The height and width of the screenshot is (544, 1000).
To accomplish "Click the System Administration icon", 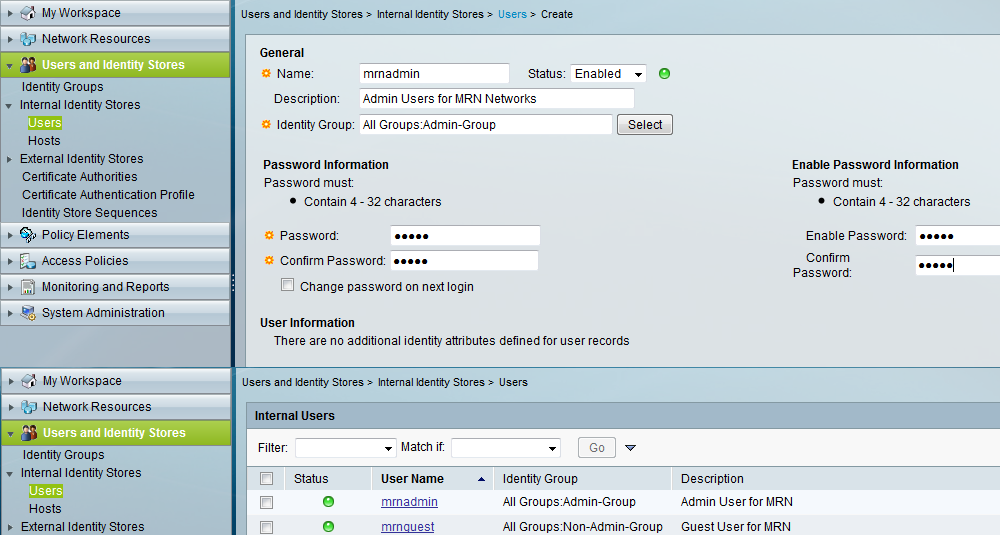I will [x=27, y=313].
